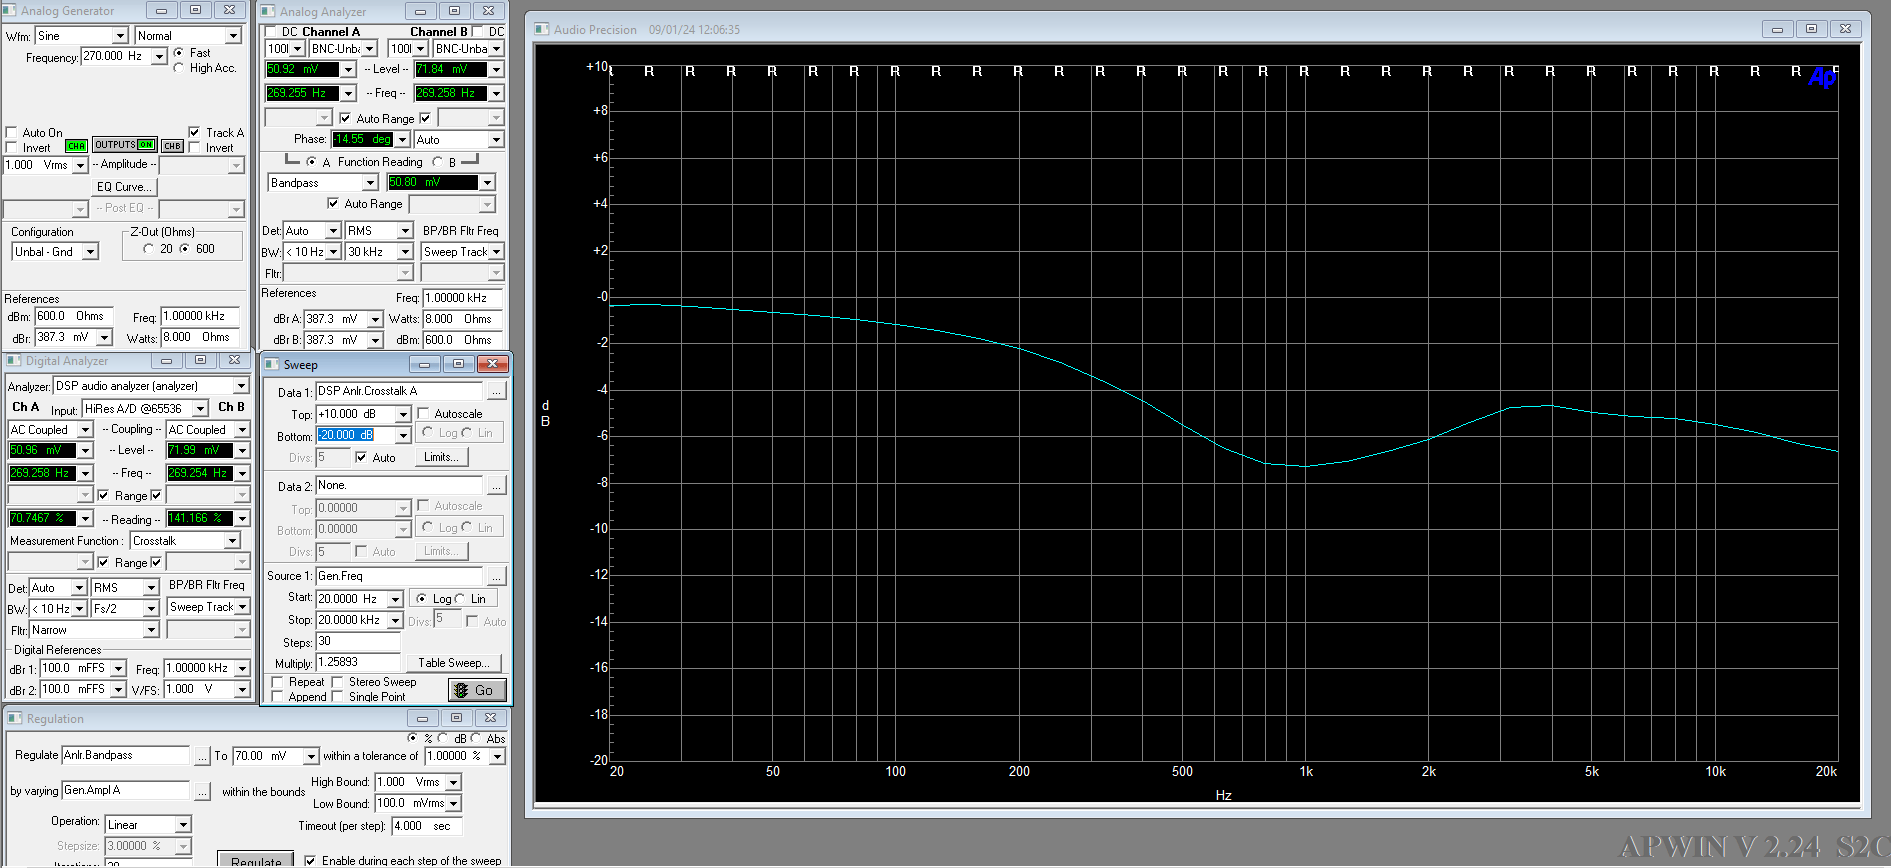Open Ch A AC Coupled dropdown
This screenshot has width=1891, height=868.
(85, 430)
